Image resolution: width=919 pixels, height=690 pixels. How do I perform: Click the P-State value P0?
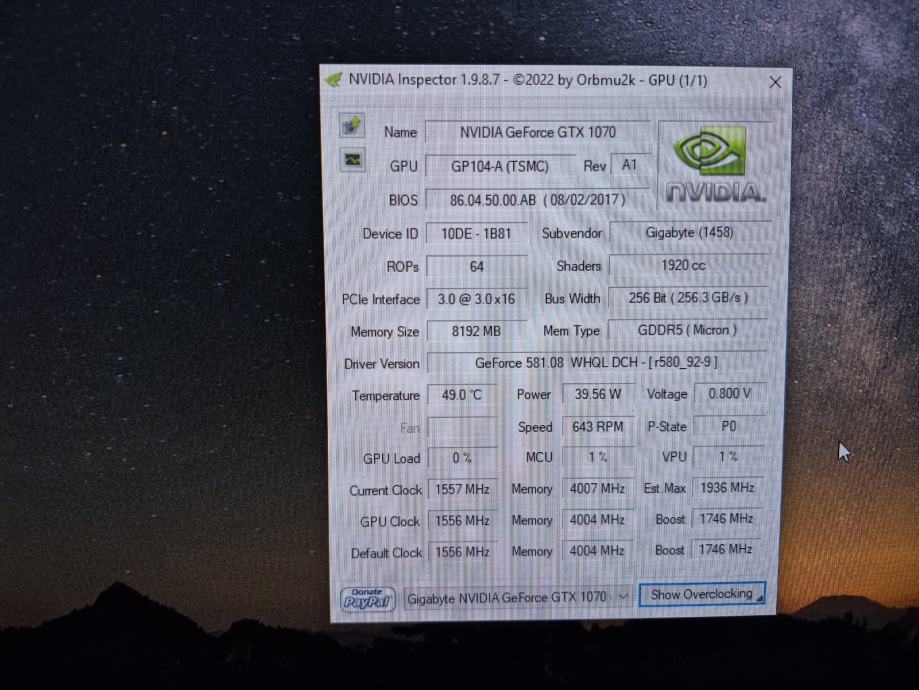[729, 426]
